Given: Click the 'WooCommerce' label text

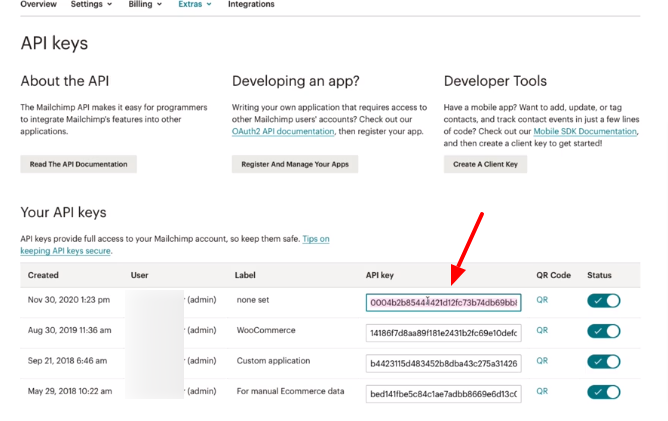Looking at the screenshot, I should [x=266, y=330].
